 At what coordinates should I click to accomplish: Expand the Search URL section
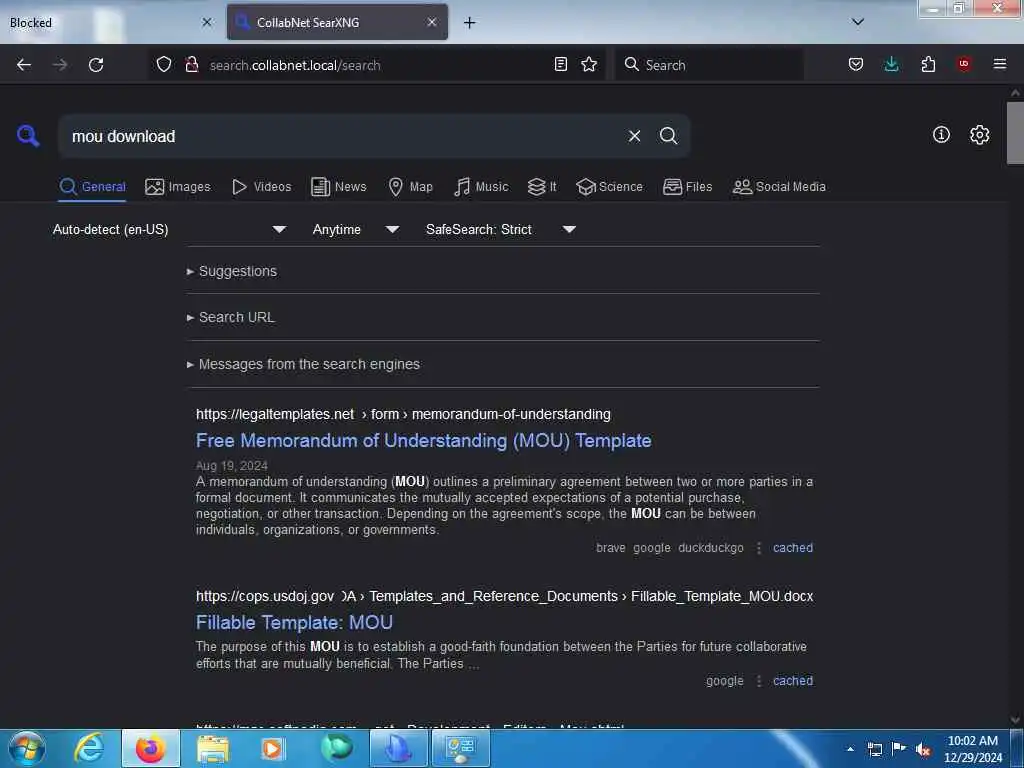tap(231, 317)
